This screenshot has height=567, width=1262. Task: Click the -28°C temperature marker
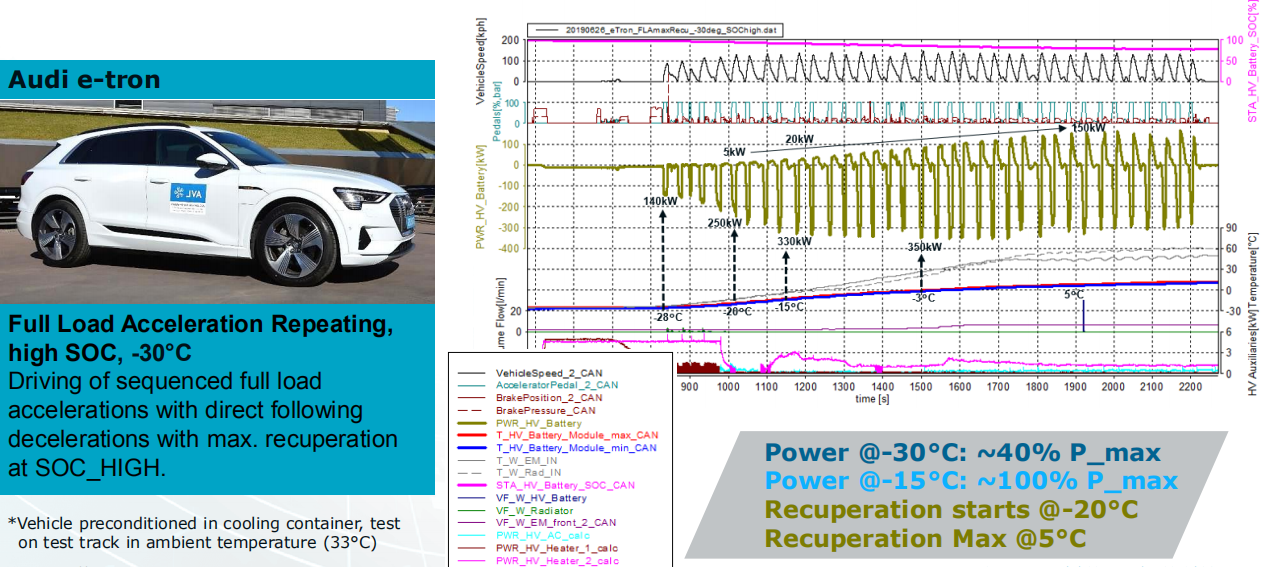pos(669,317)
